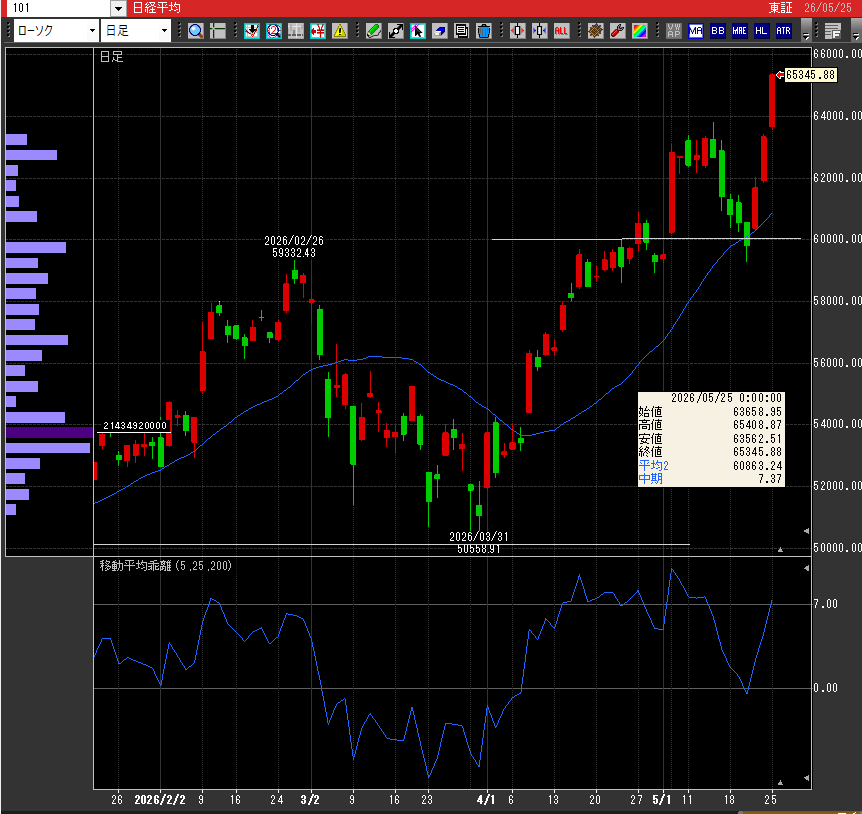Click the red wrench tool icon
This screenshot has height=814, width=862.
[x=617, y=31]
